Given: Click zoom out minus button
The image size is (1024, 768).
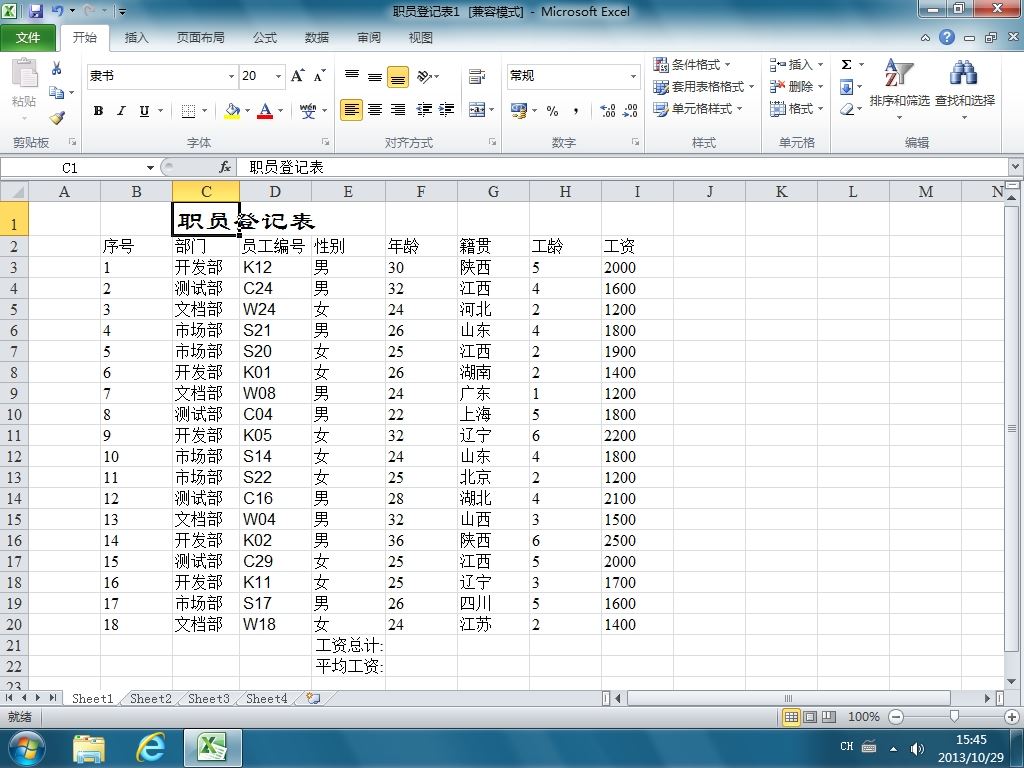Looking at the screenshot, I should click(x=896, y=717).
